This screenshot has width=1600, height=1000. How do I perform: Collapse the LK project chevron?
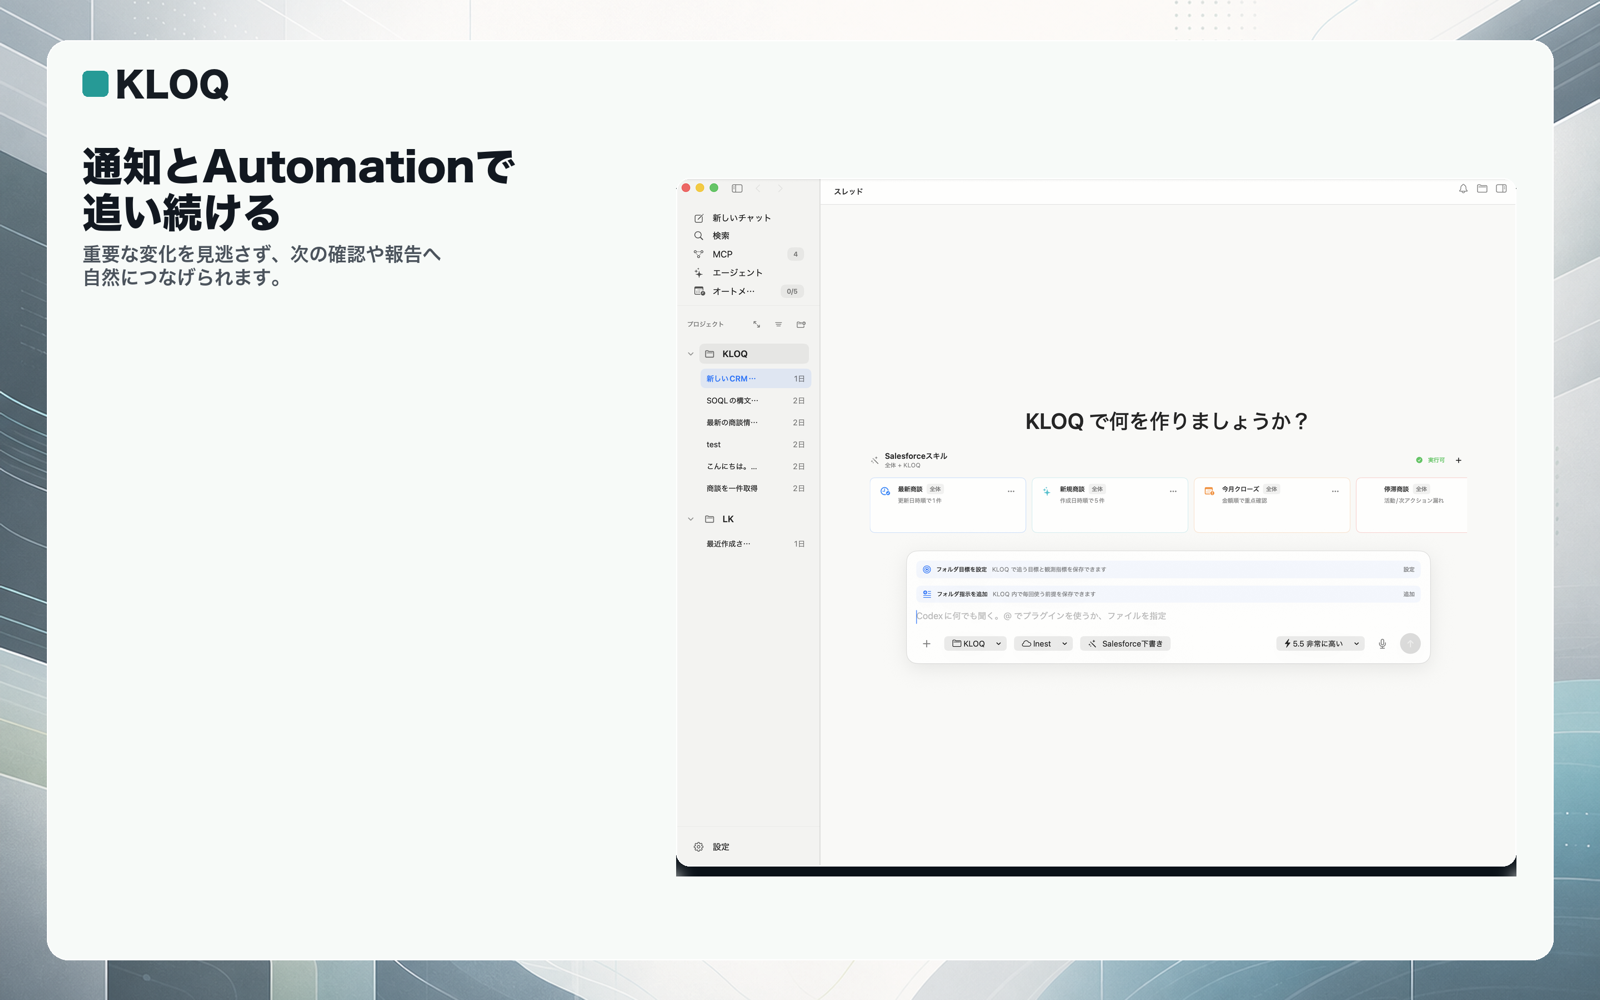691,519
